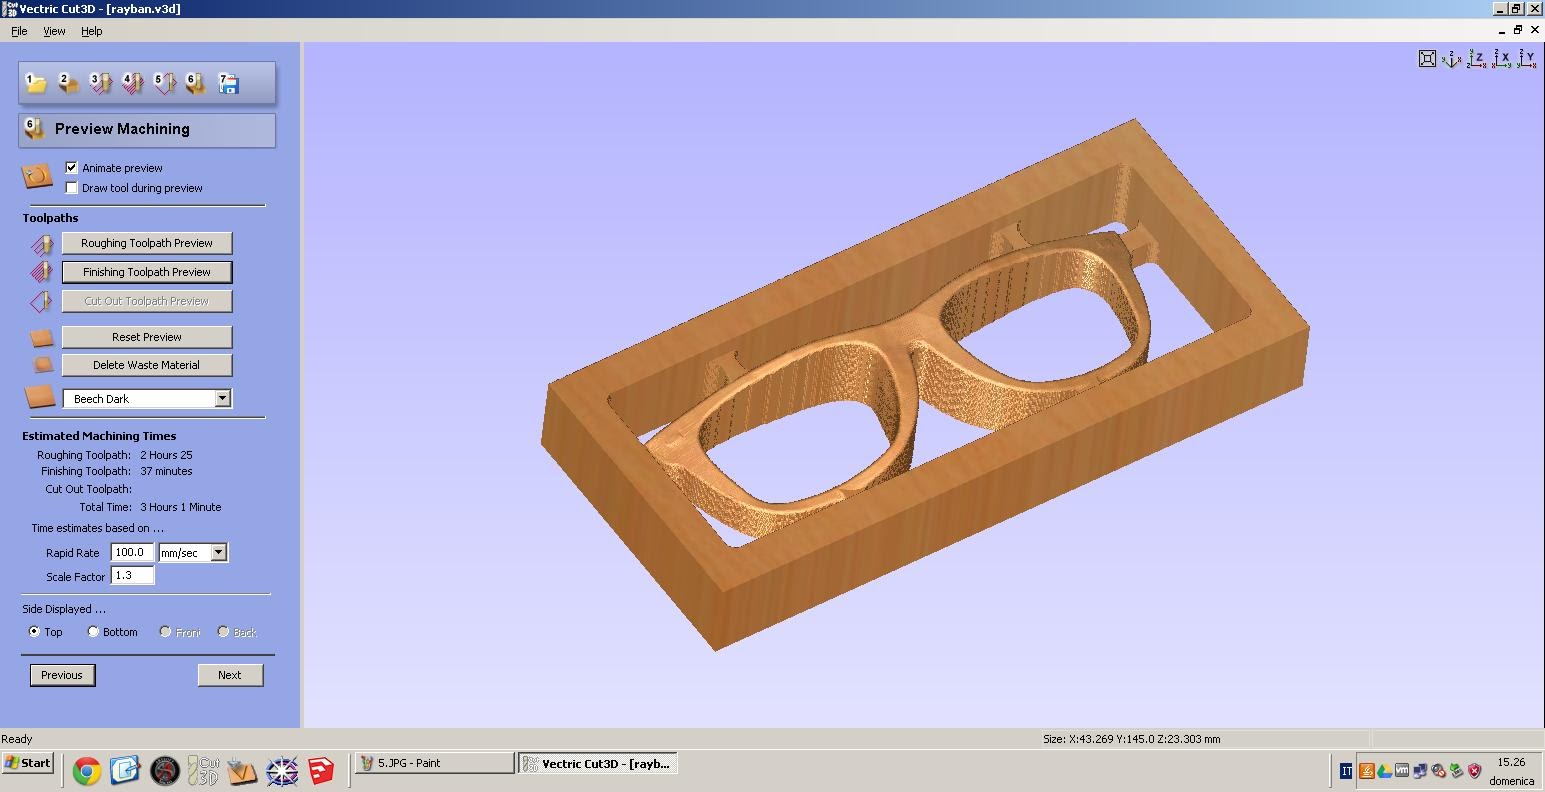Toggle Animate preview checkbox
Screen dimensions: 1545x792
[71, 168]
